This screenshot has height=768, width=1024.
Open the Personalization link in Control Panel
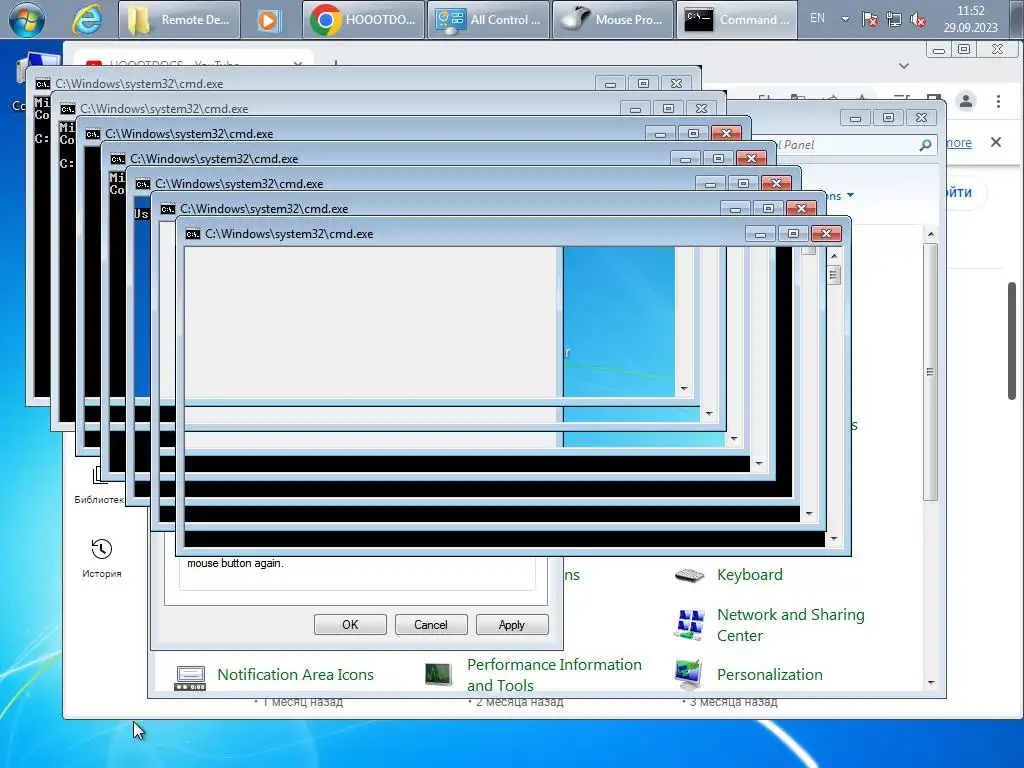(x=769, y=675)
